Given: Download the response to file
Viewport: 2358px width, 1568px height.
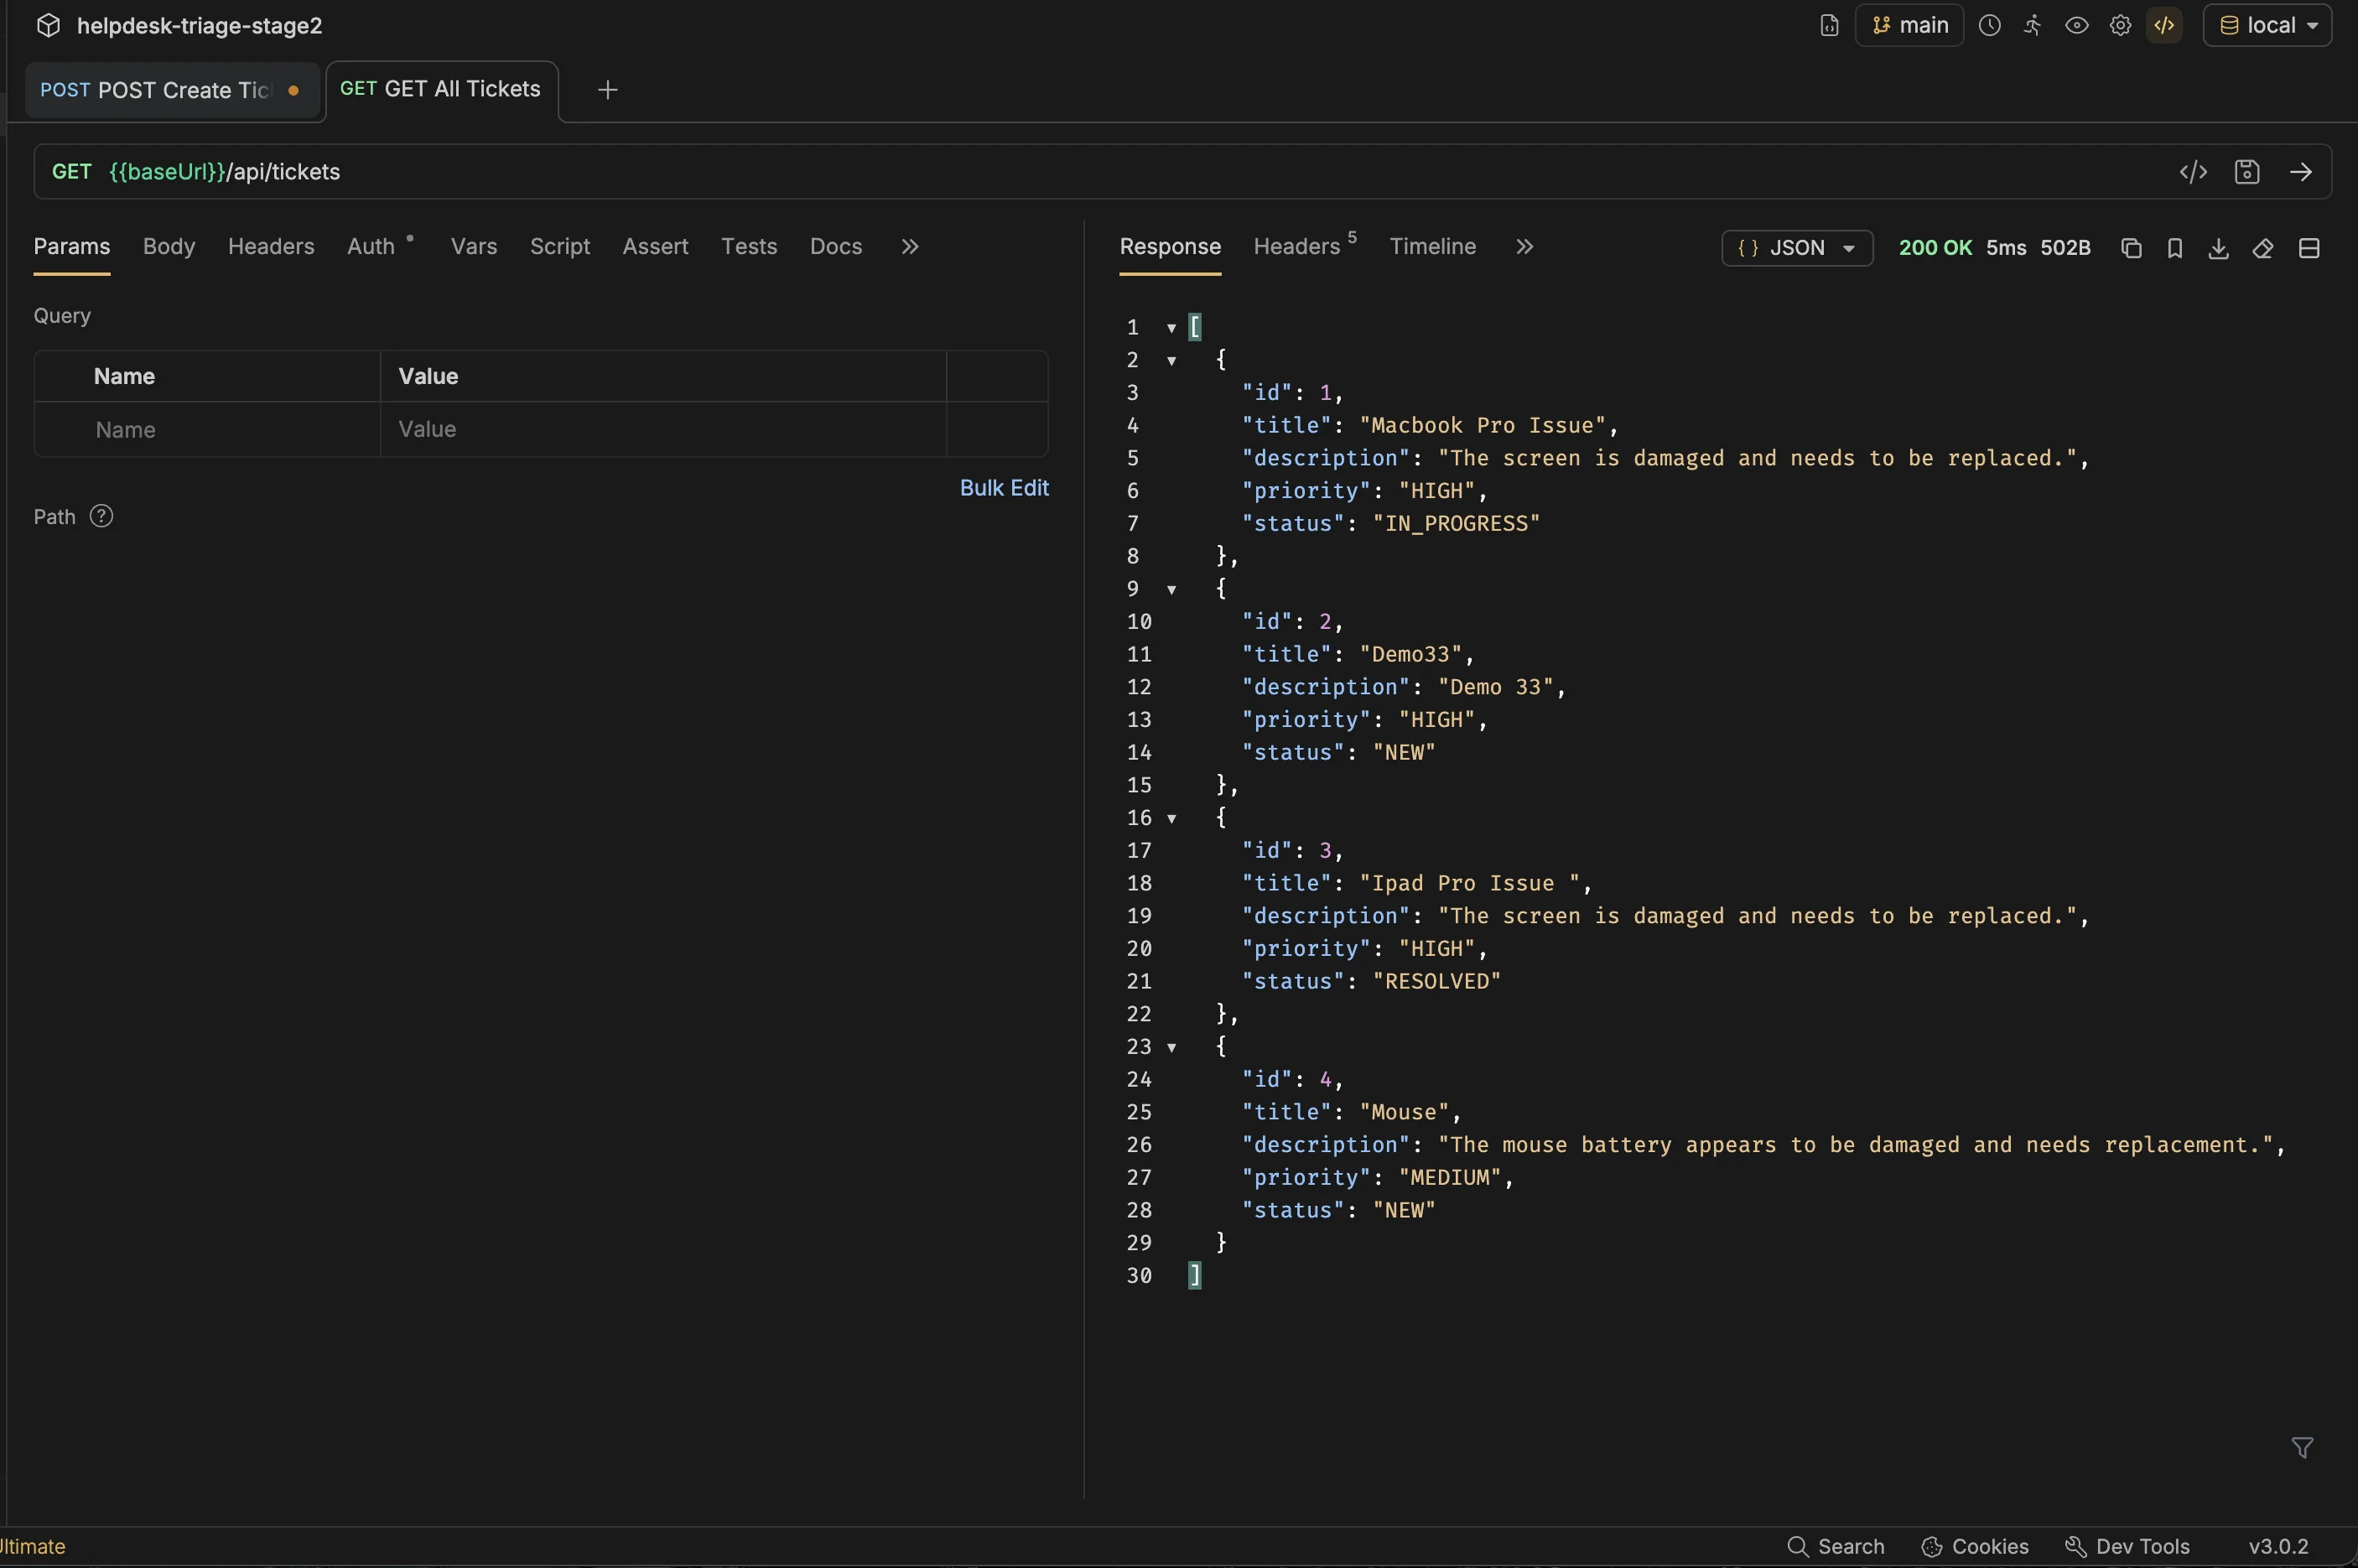Looking at the screenshot, I should 2218,248.
